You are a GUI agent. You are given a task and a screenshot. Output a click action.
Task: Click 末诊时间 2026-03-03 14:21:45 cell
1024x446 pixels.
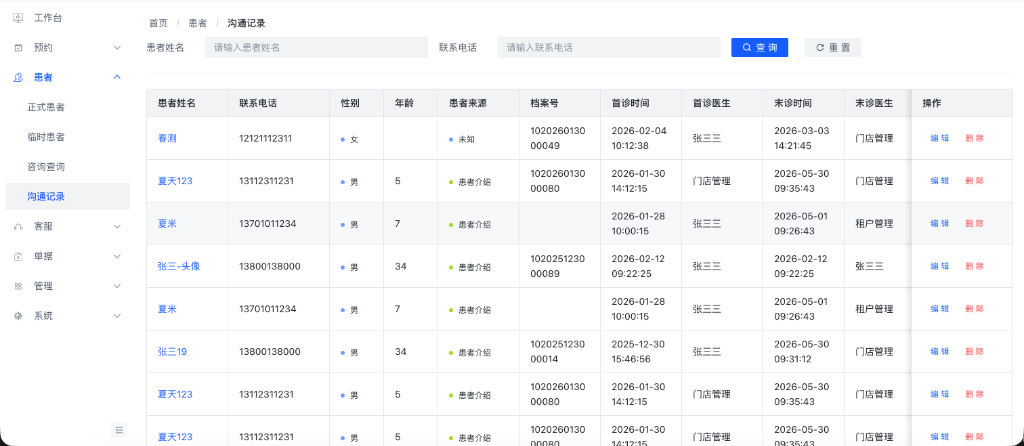pyautogui.click(x=802, y=138)
